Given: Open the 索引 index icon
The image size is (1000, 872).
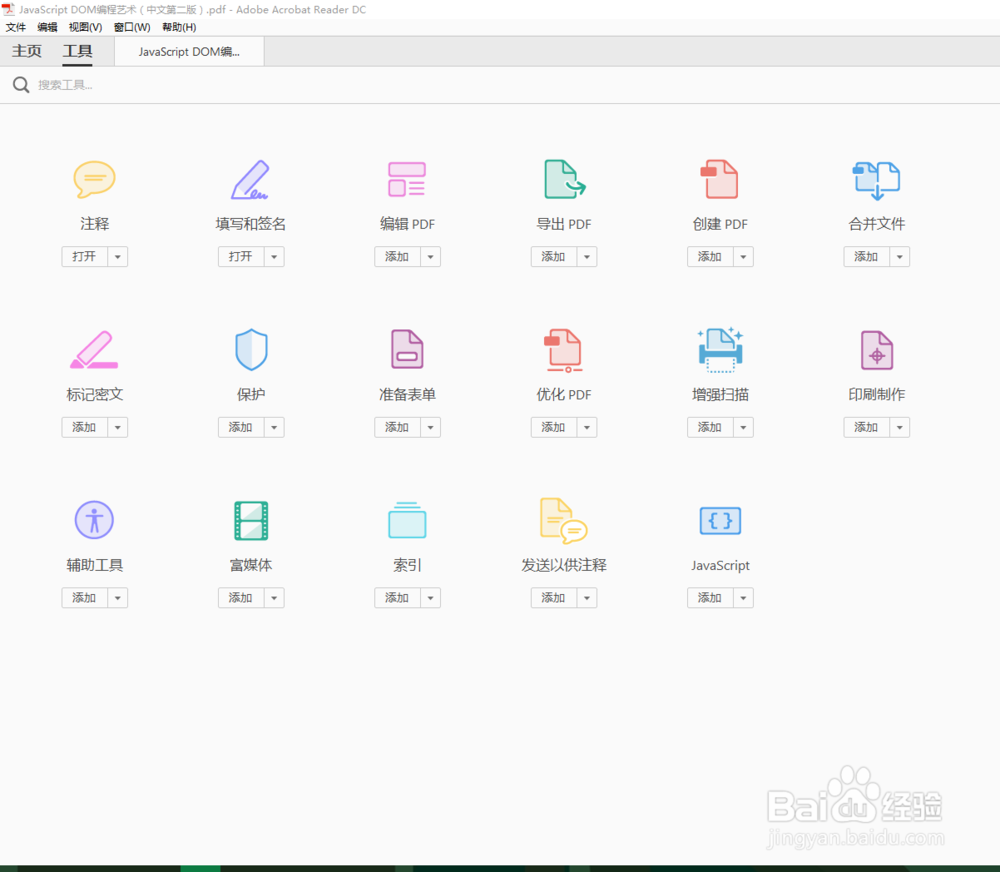Looking at the screenshot, I should 407,520.
